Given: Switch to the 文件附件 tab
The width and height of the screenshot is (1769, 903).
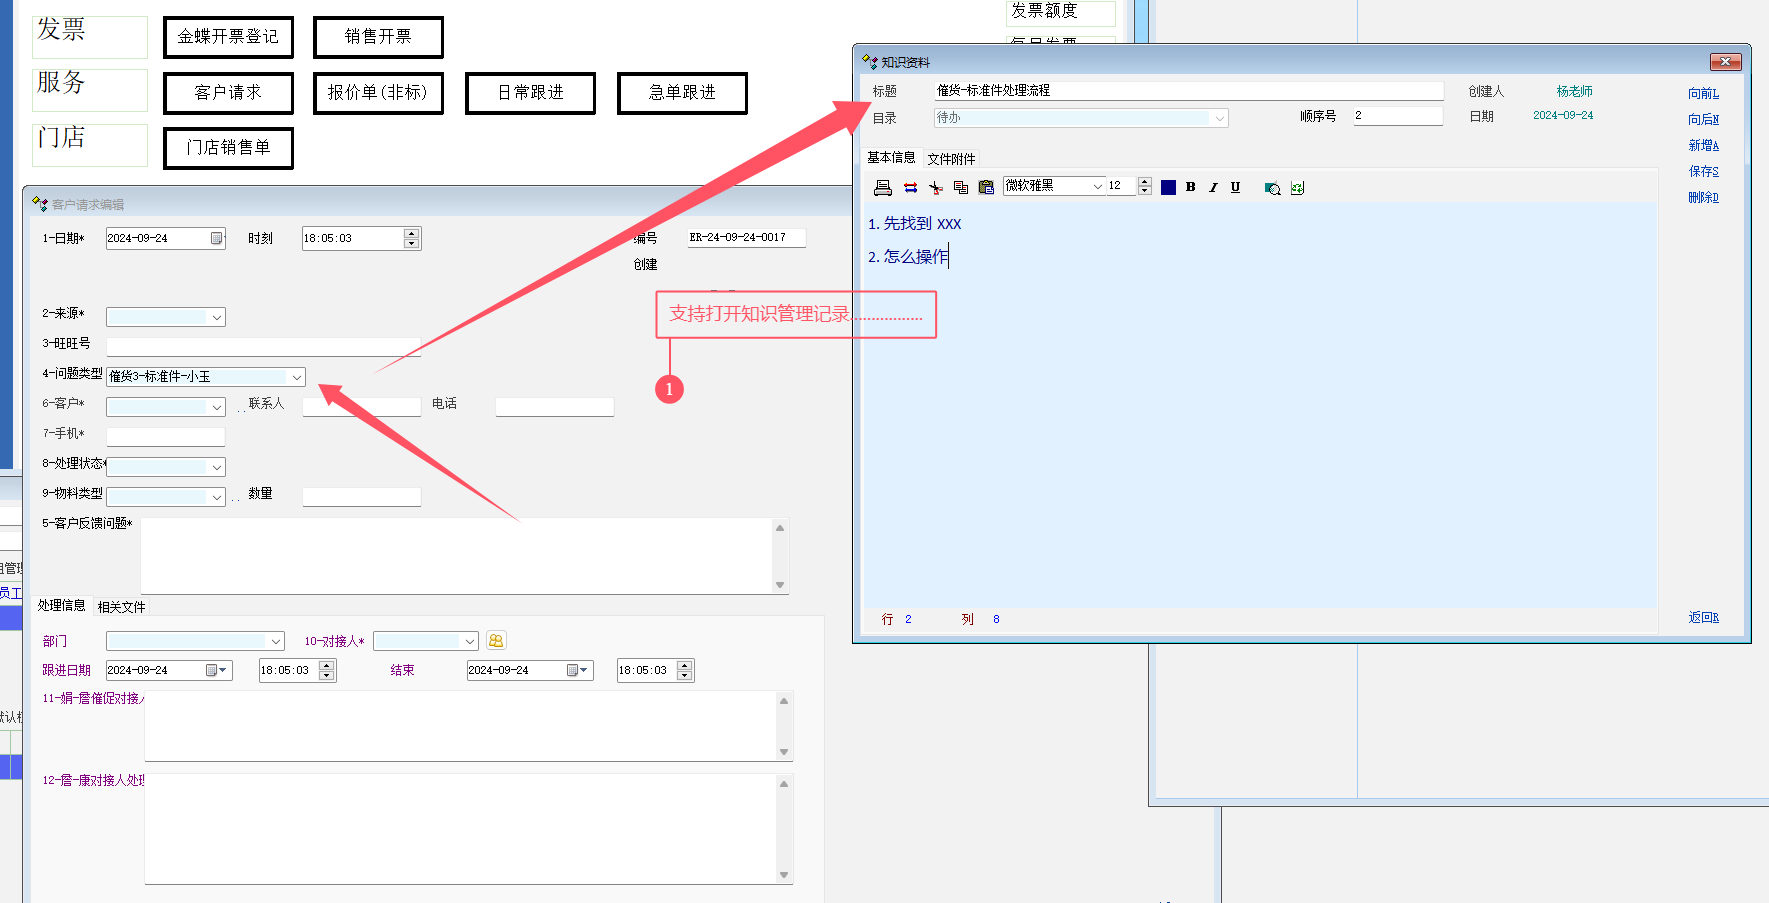Looking at the screenshot, I should click(951, 159).
